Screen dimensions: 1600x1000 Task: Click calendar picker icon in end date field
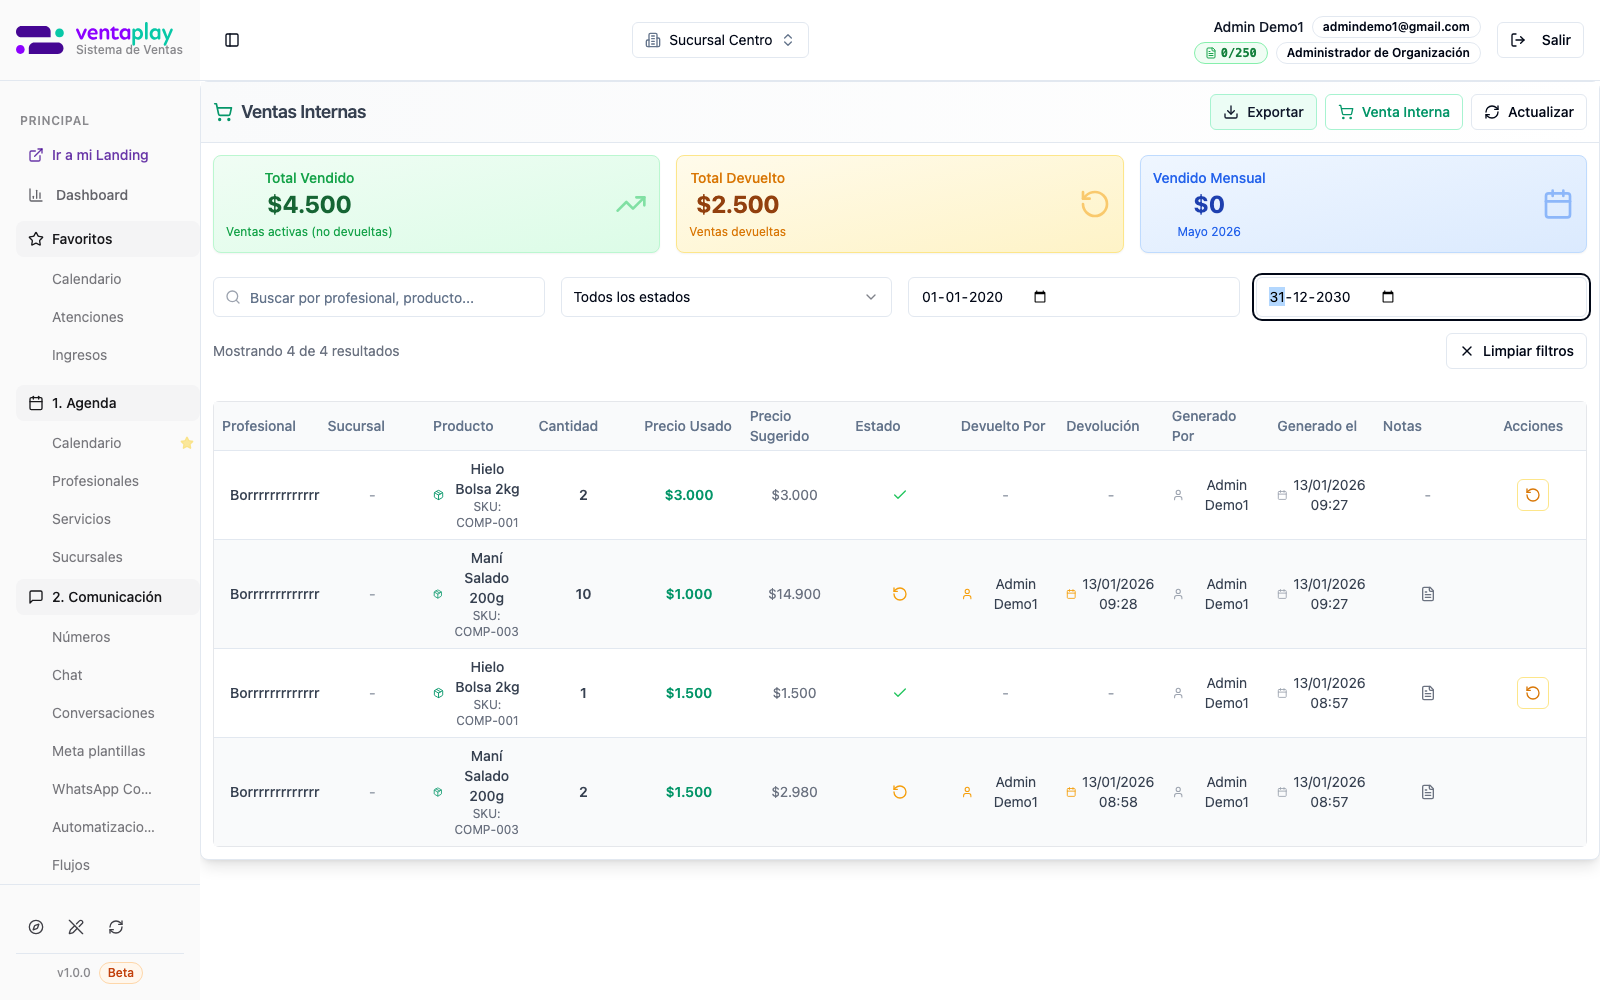coord(1388,297)
